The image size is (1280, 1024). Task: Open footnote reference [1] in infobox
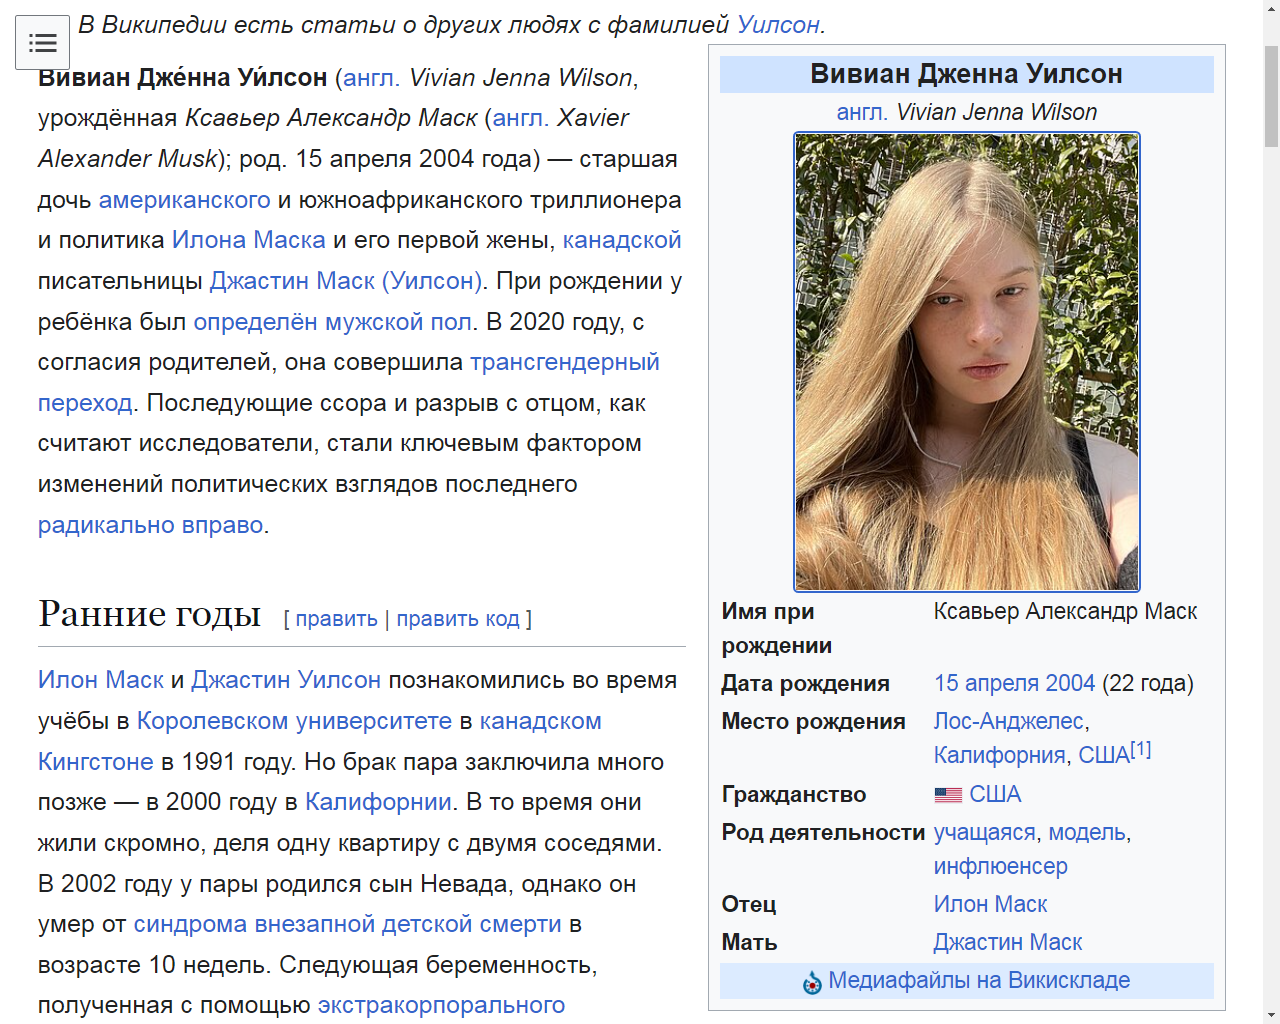click(1141, 749)
